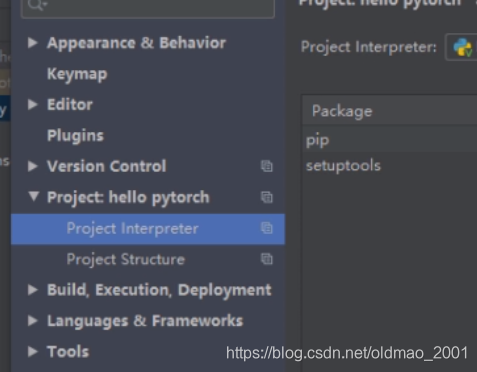Select Project Interpreter in the tree
This screenshot has width=477, height=372.
148,229
